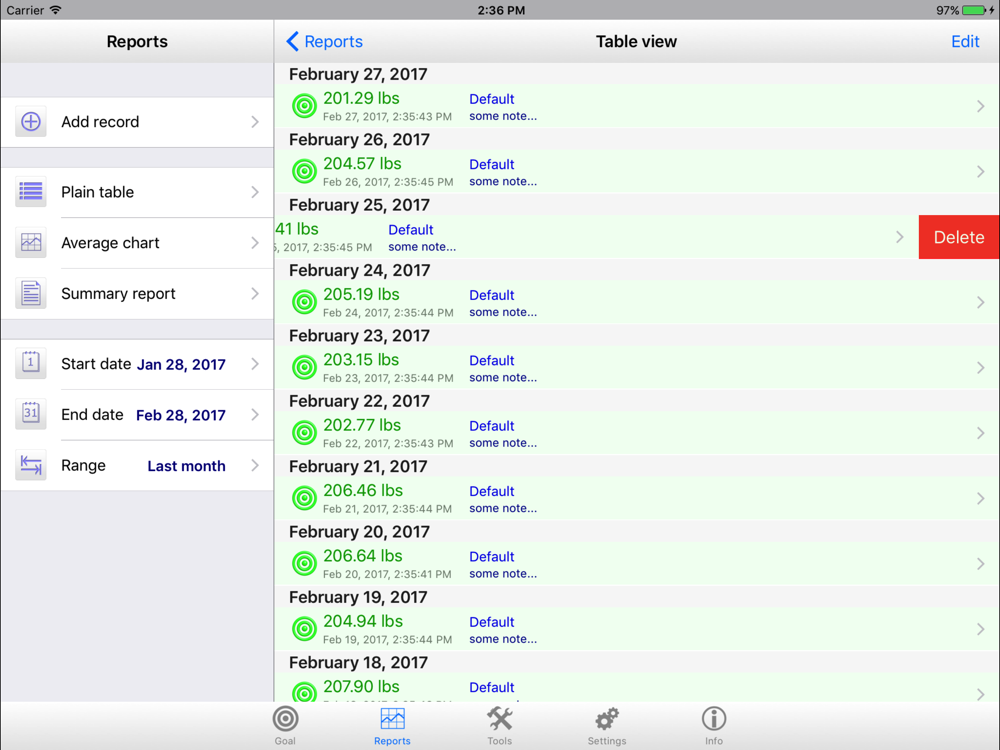Image resolution: width=1000 pixels, height=750 pixels.
Task: Tap the Add record plus icon
Action: pos(31,122)
